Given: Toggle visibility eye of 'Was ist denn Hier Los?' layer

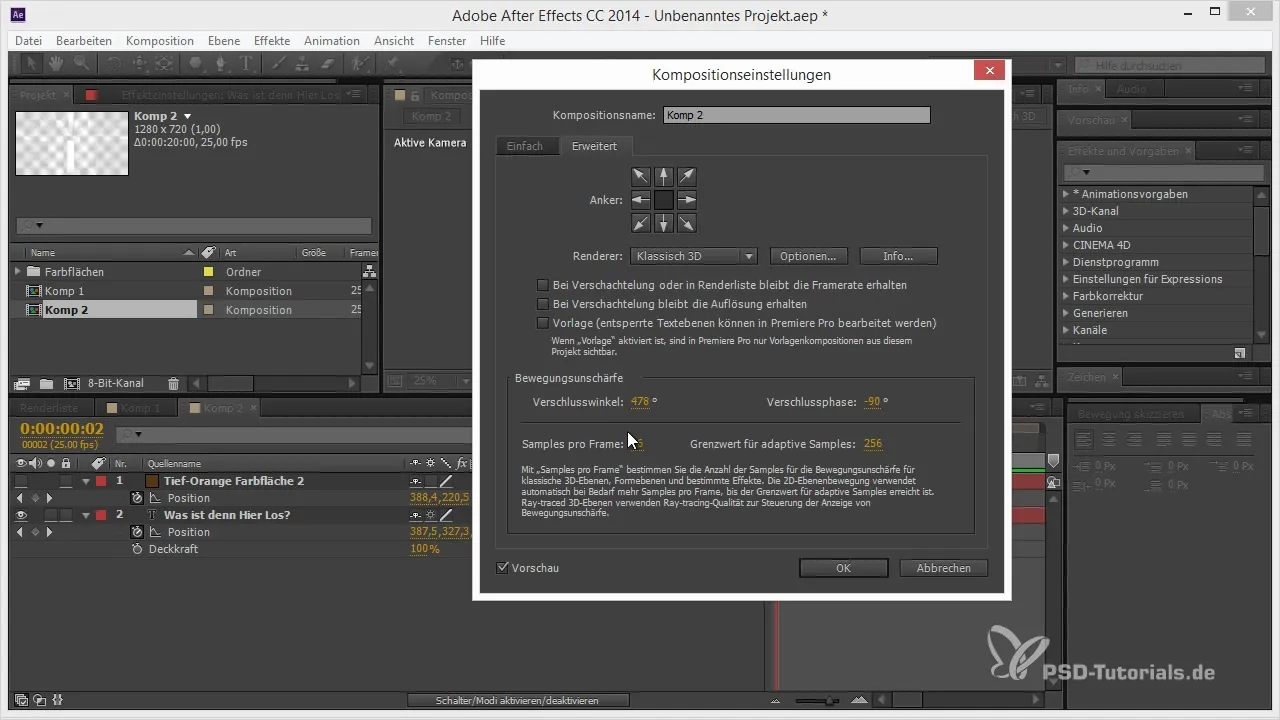Looking at the screenshot, I should pyautogui.click(x=22, y=515).
